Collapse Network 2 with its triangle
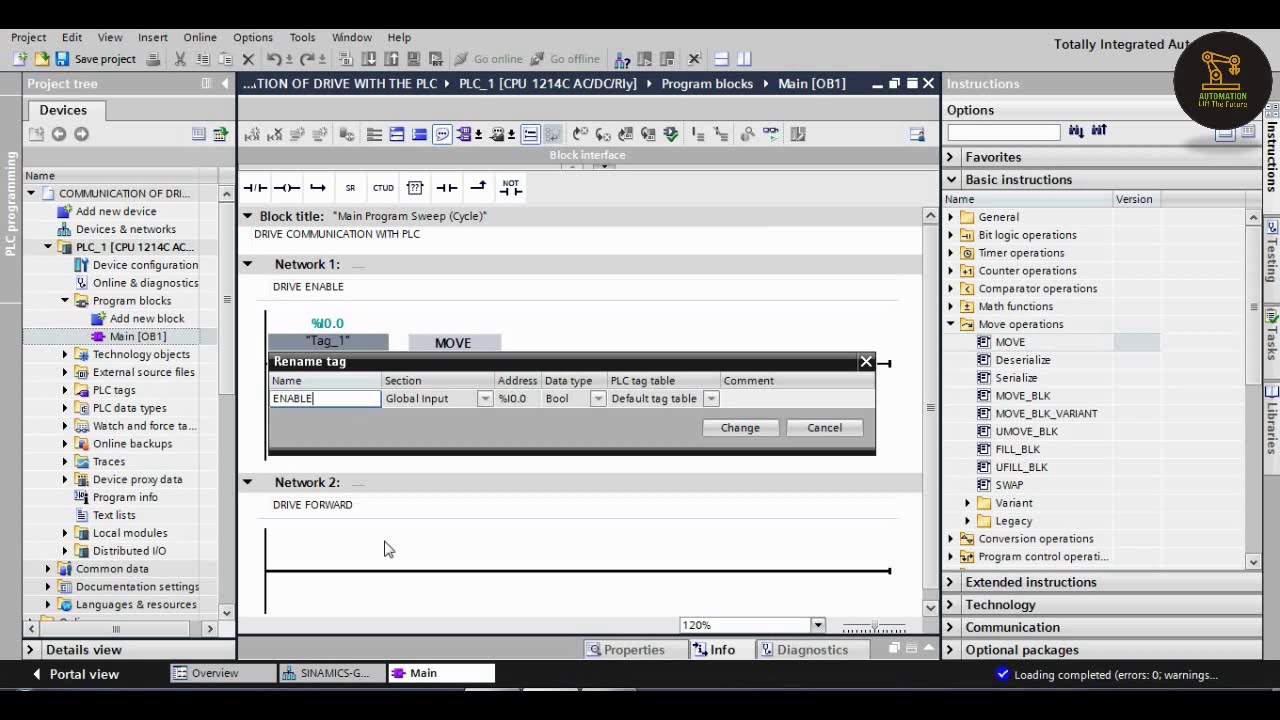Screen dimensions: 1280x720 [x=247, y=482]
